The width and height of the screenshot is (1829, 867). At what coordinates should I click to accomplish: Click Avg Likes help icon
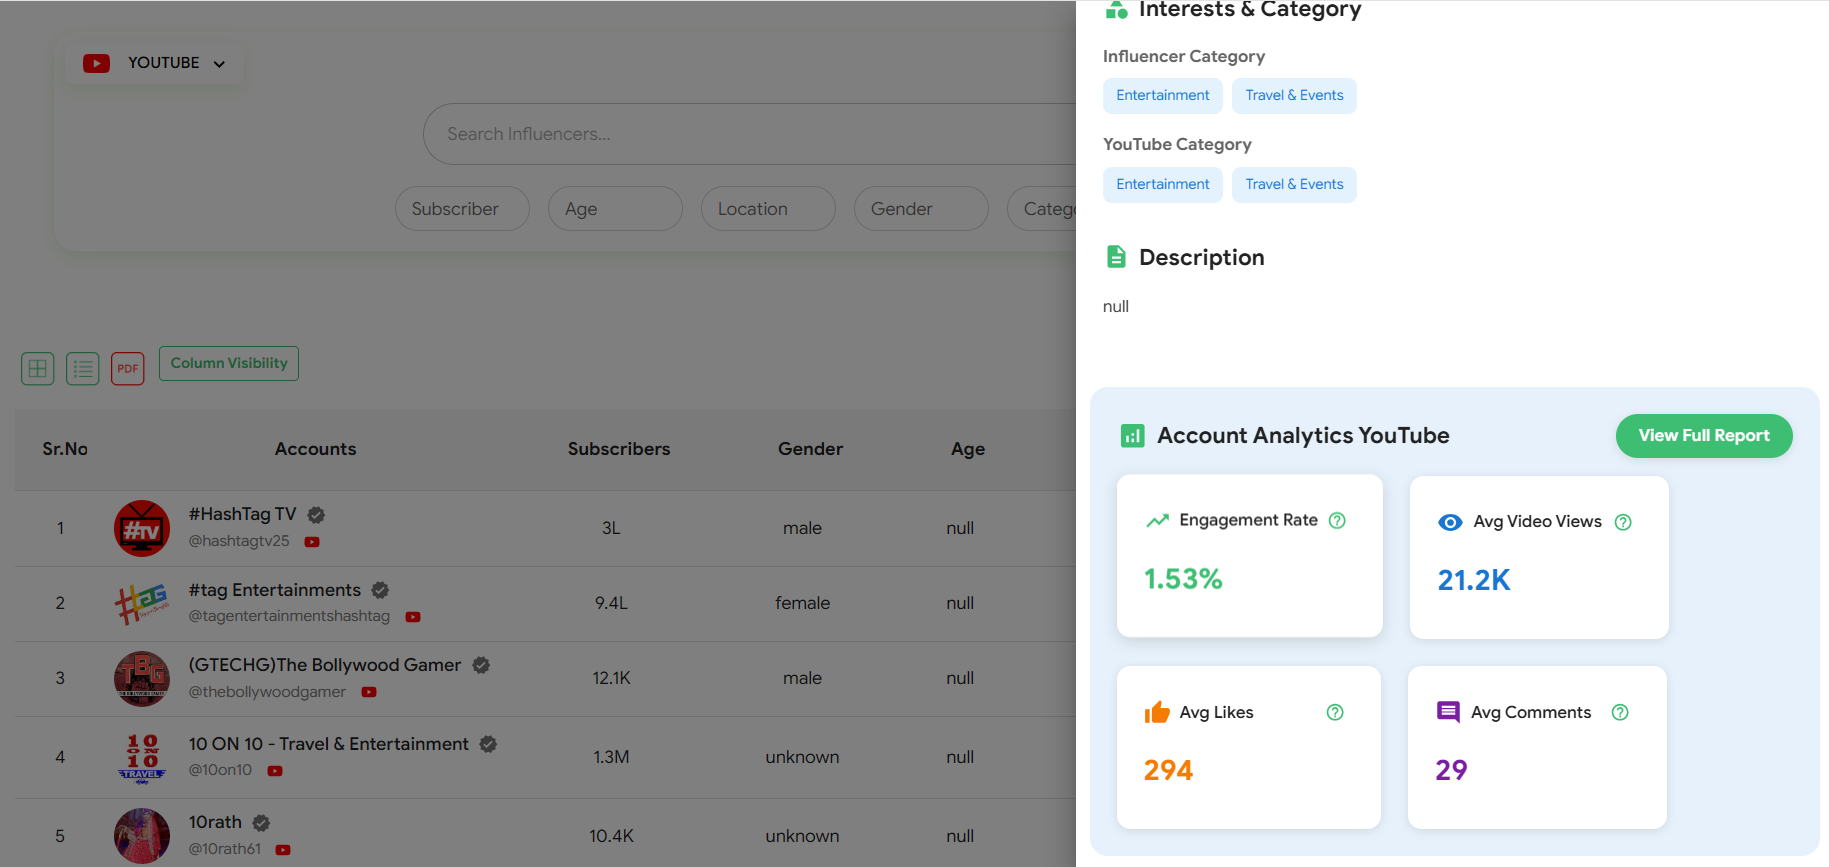1335,712
